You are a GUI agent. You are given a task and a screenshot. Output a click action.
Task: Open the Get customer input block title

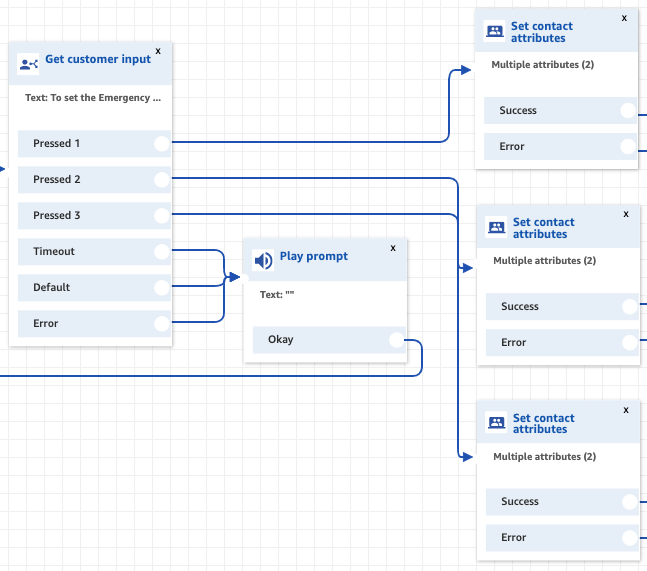click(x=98, y=59)
